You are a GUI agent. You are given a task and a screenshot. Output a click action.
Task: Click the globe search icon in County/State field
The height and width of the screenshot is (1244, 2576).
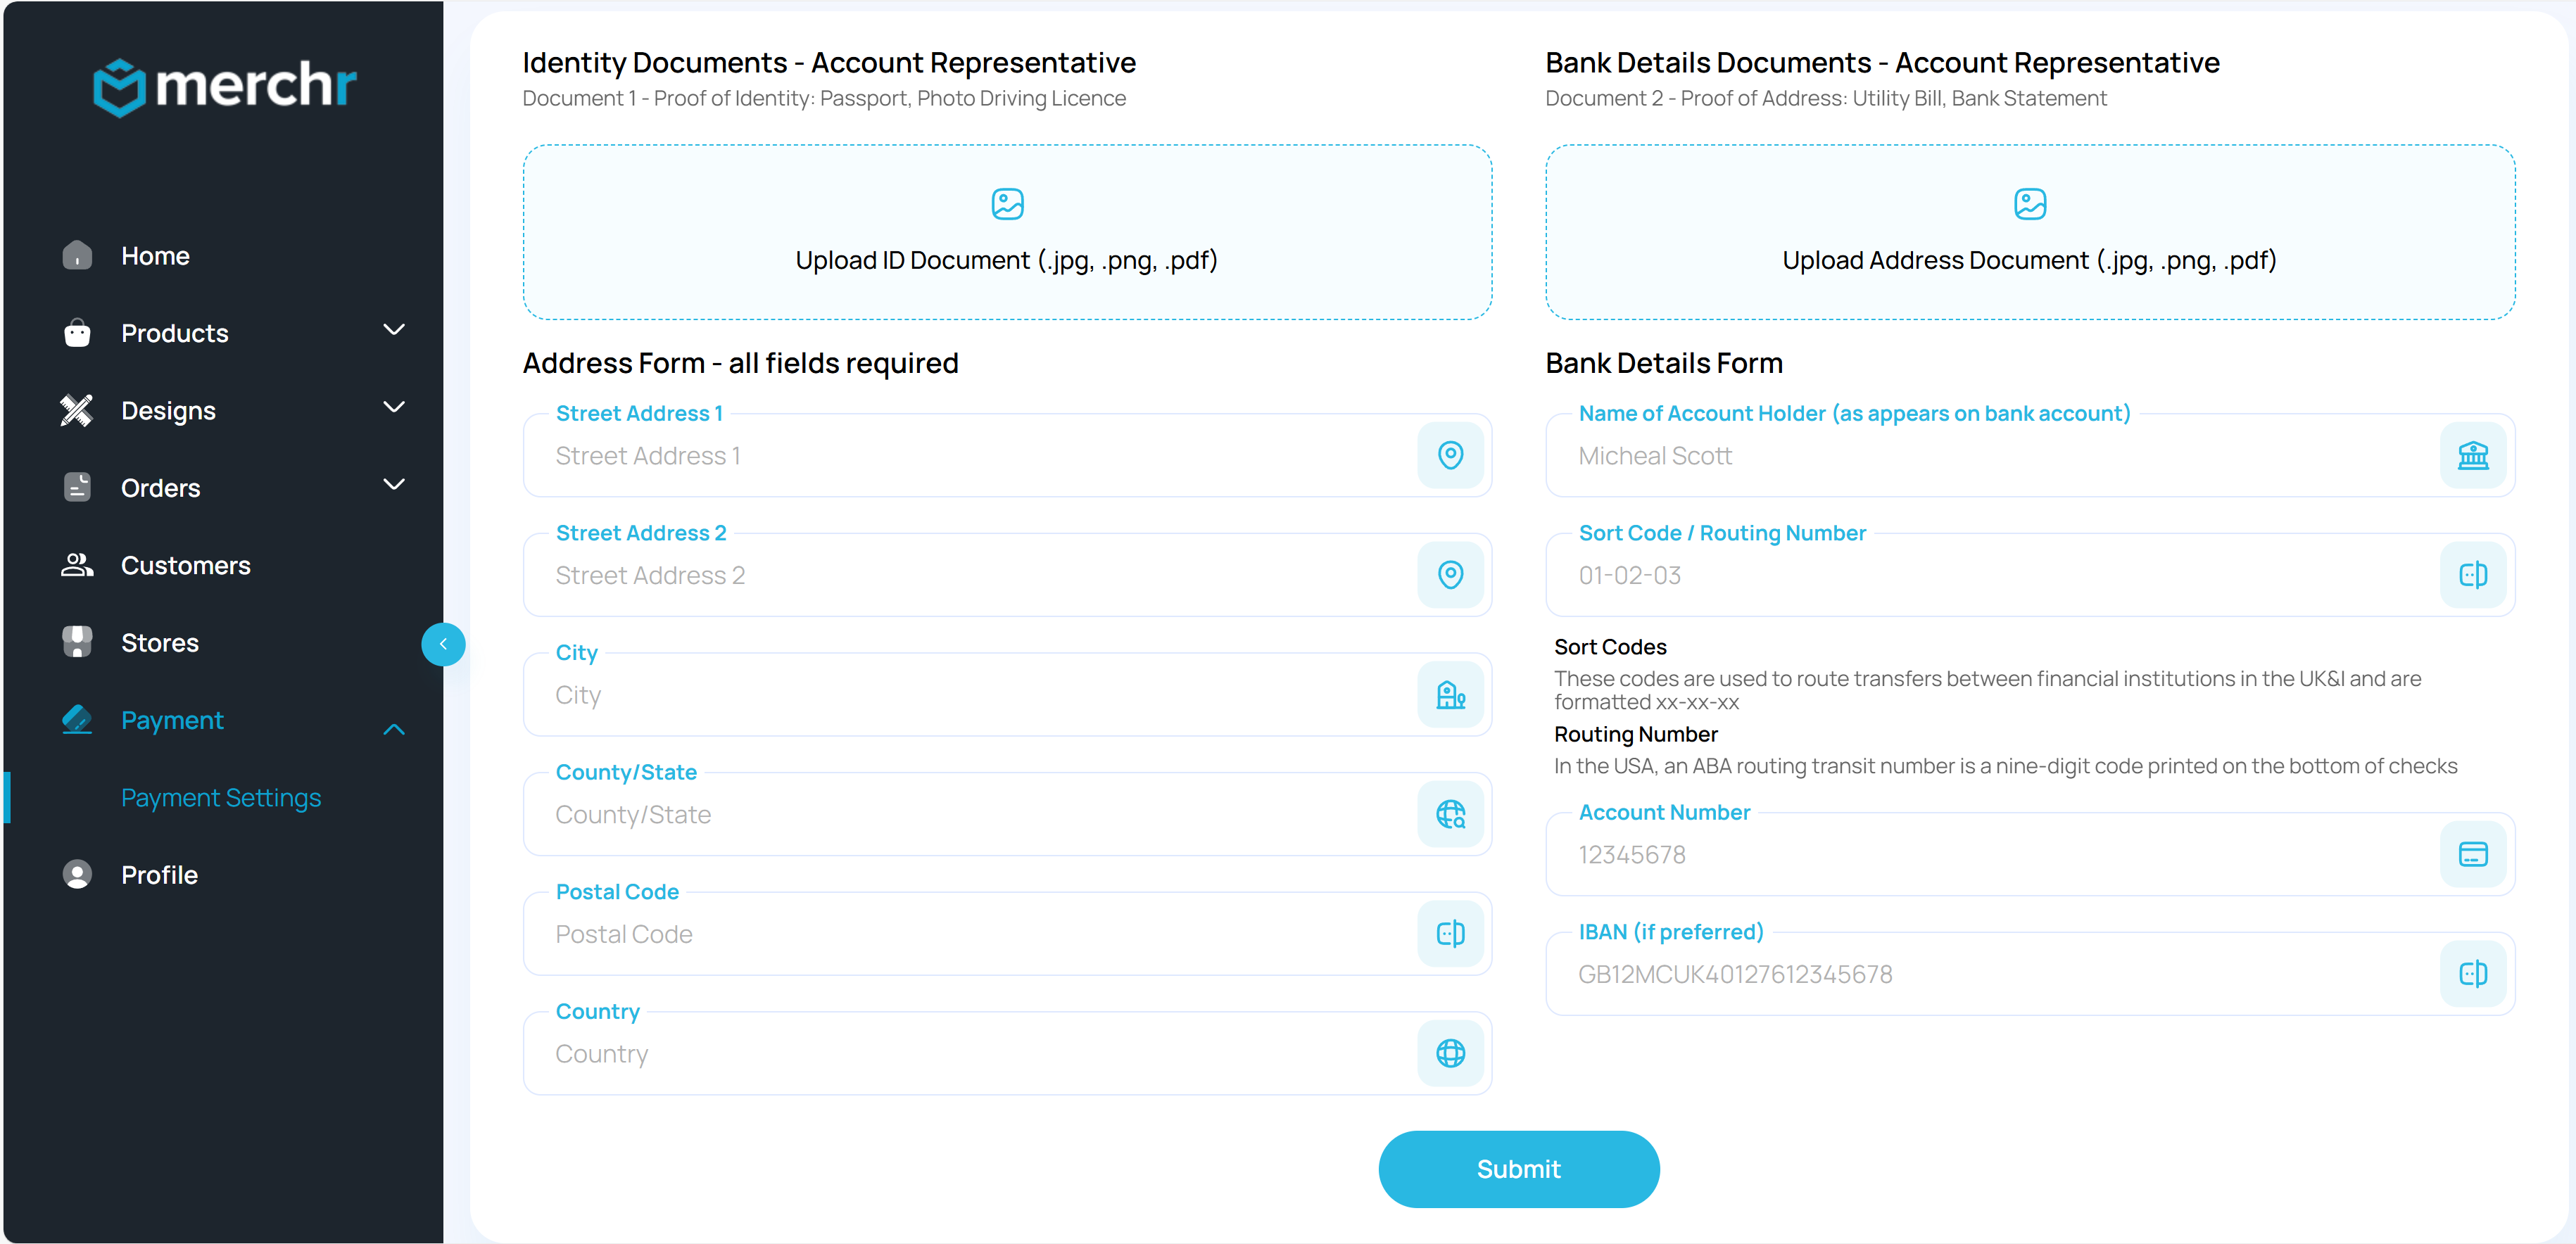point(1450,814)
